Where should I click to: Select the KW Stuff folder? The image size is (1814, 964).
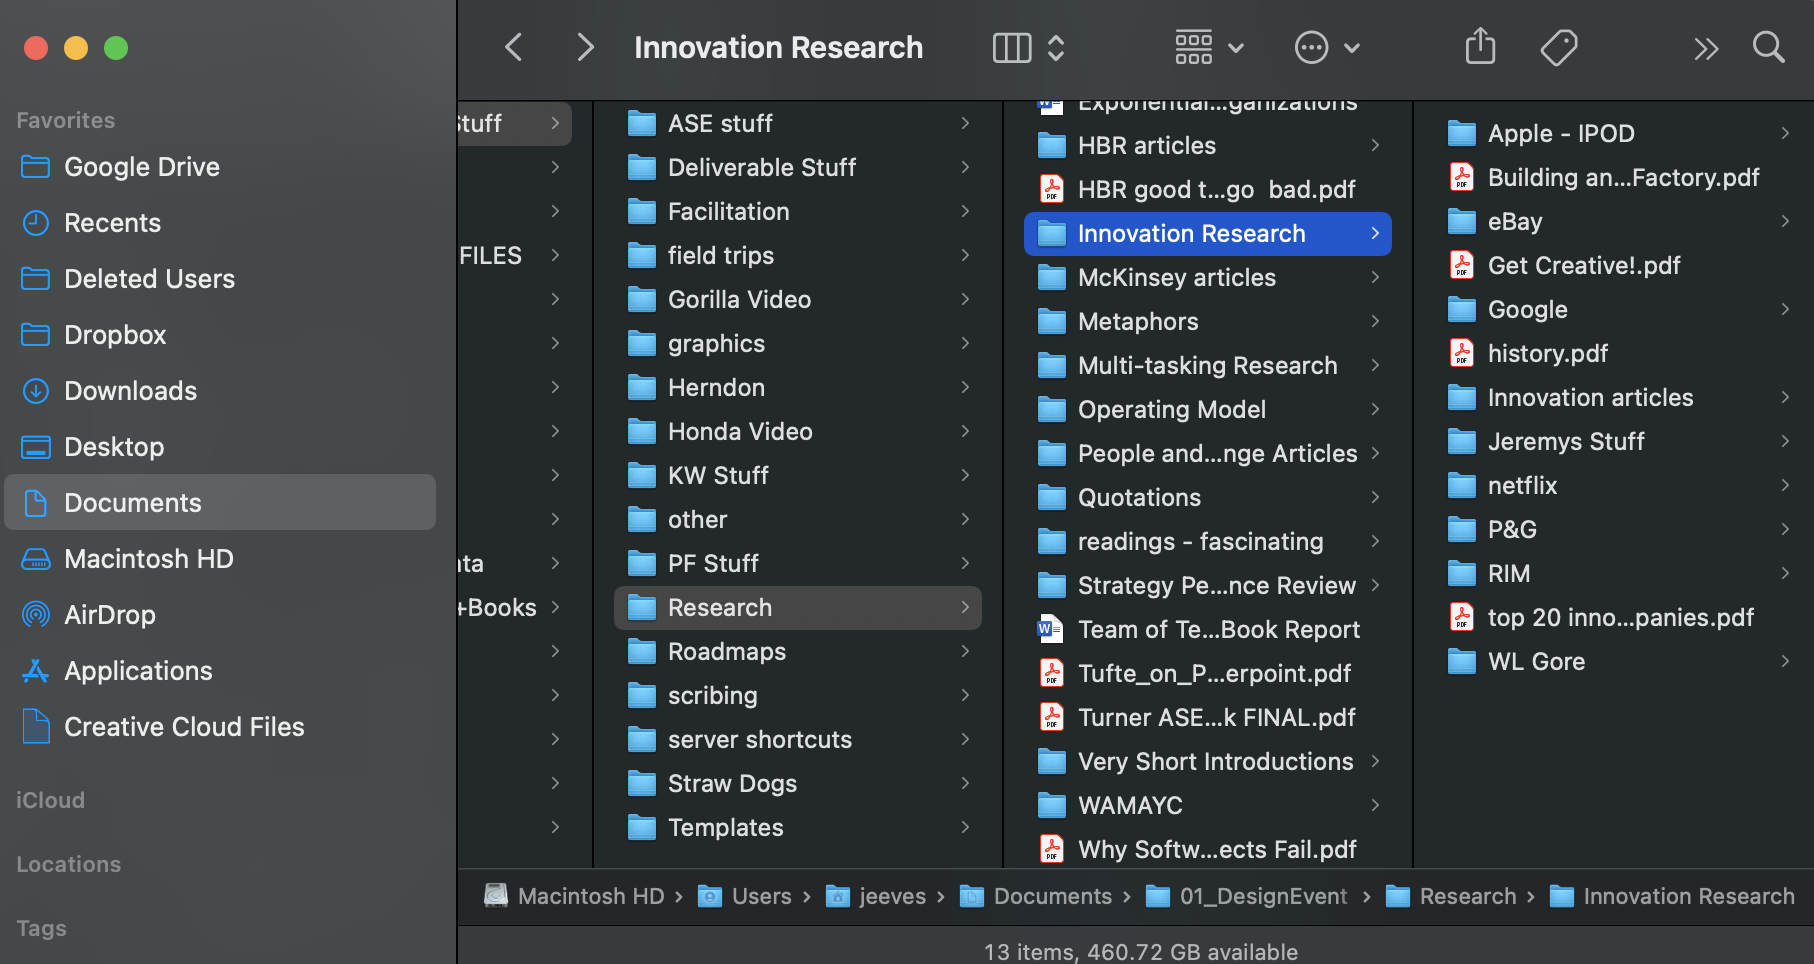(798, 475)
